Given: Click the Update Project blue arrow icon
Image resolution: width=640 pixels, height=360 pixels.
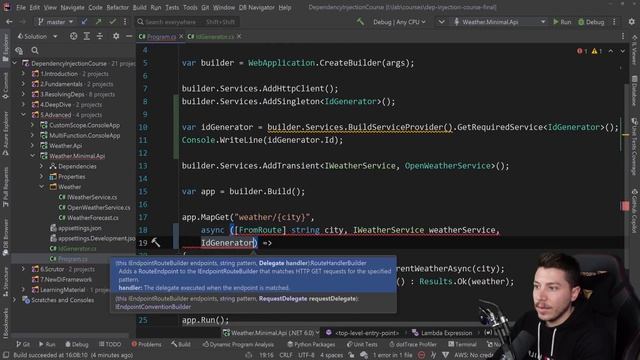Looking at the screenshot, I should tap(84, 21).
